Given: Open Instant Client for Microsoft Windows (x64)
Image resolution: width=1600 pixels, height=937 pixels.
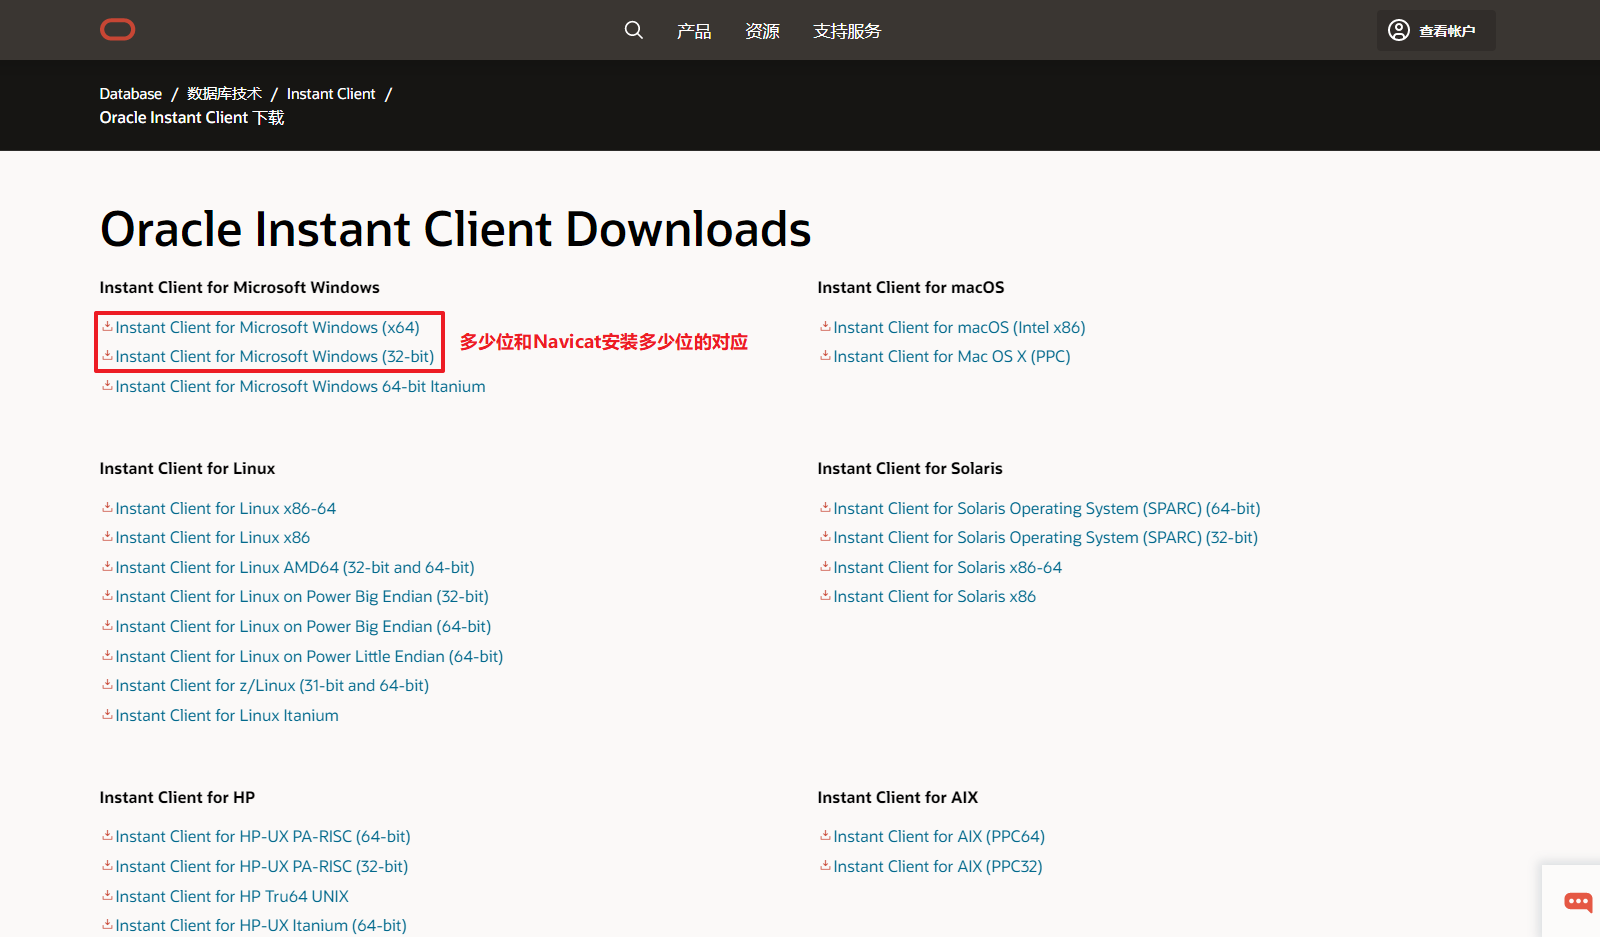Looking at the screenshot, I should click(267, 328).
